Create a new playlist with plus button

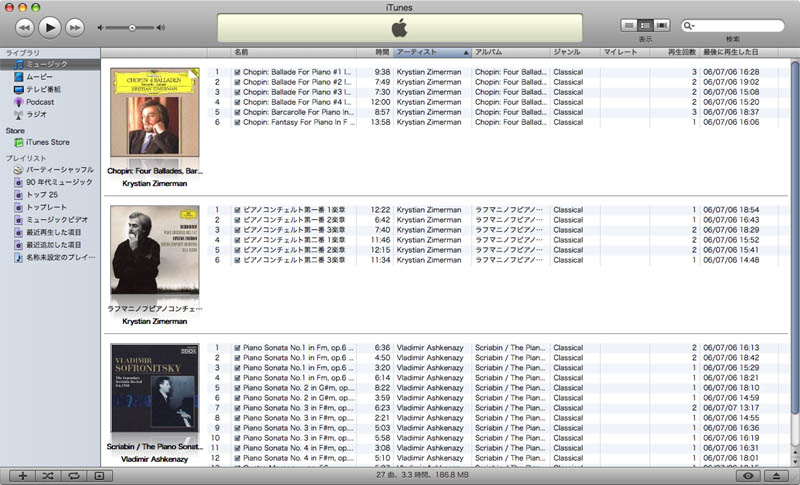pos(22,476)
